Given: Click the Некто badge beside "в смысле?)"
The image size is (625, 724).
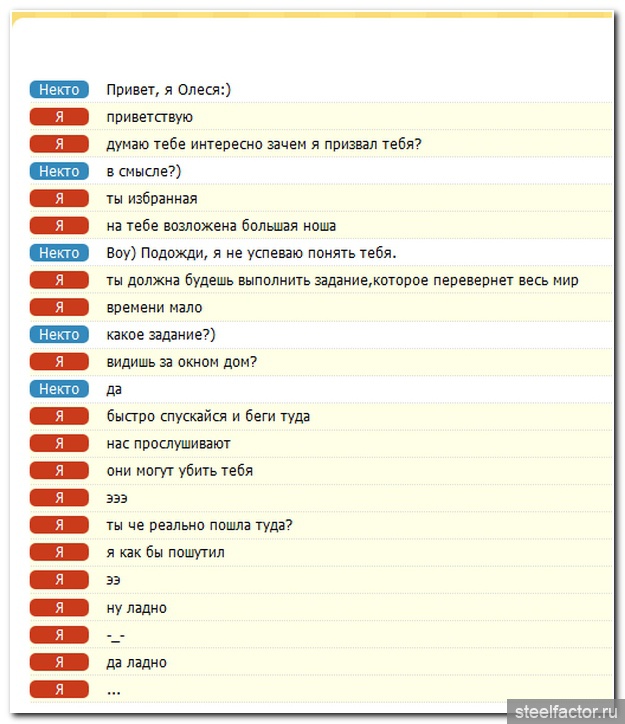Looking at the screenshot, I should coord(59,171).
